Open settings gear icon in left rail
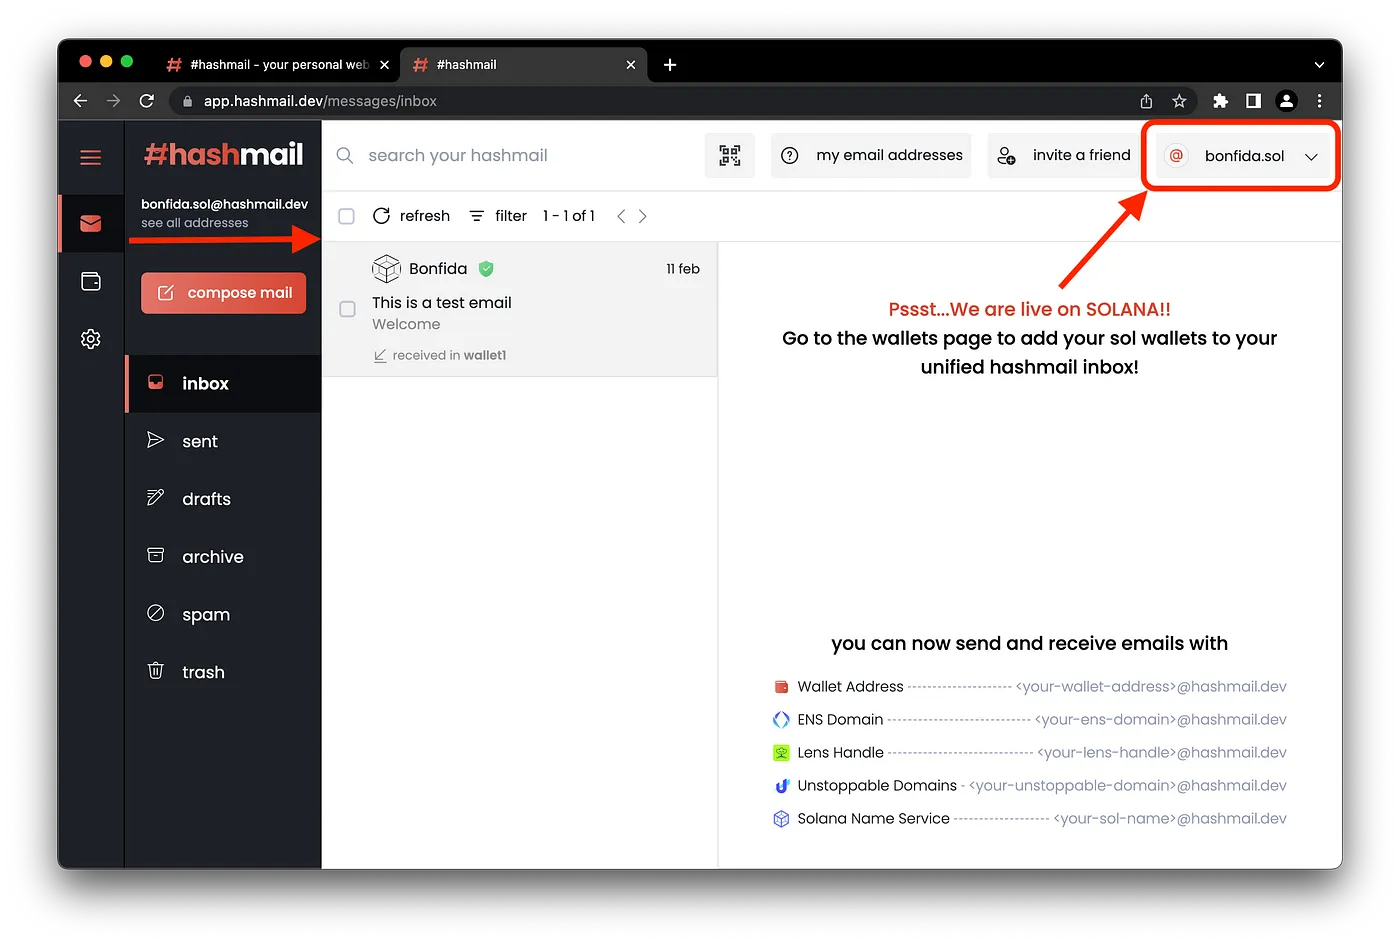 [91, 339]
